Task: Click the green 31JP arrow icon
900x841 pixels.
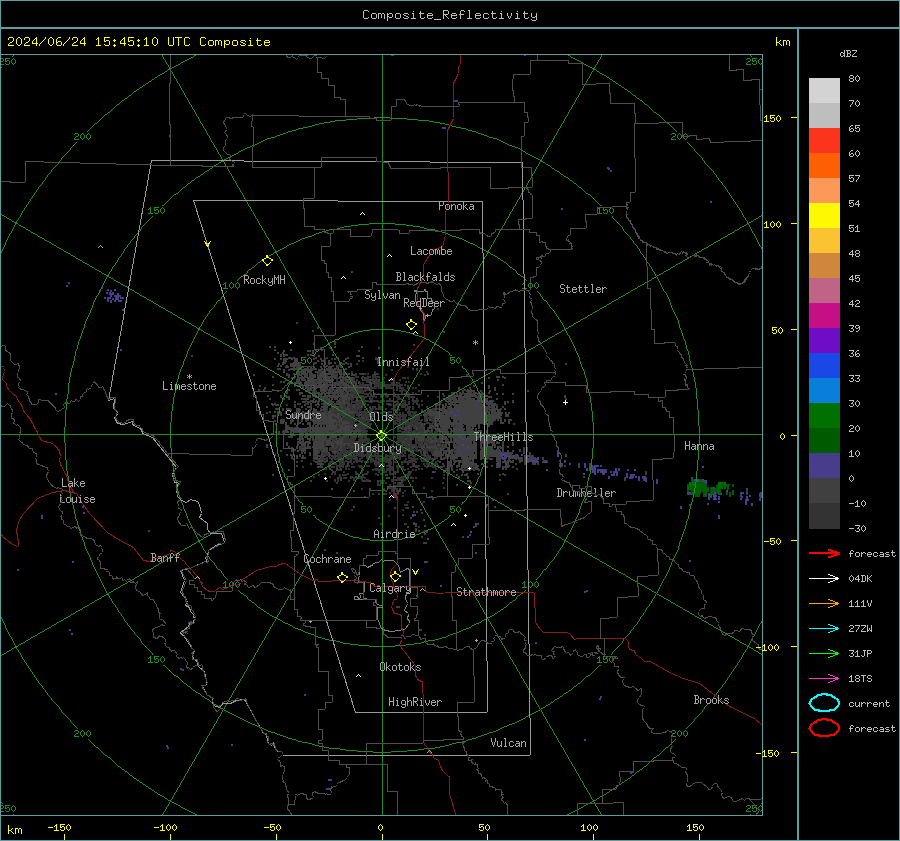Action: pyautogui.click(x=824, y=653)
